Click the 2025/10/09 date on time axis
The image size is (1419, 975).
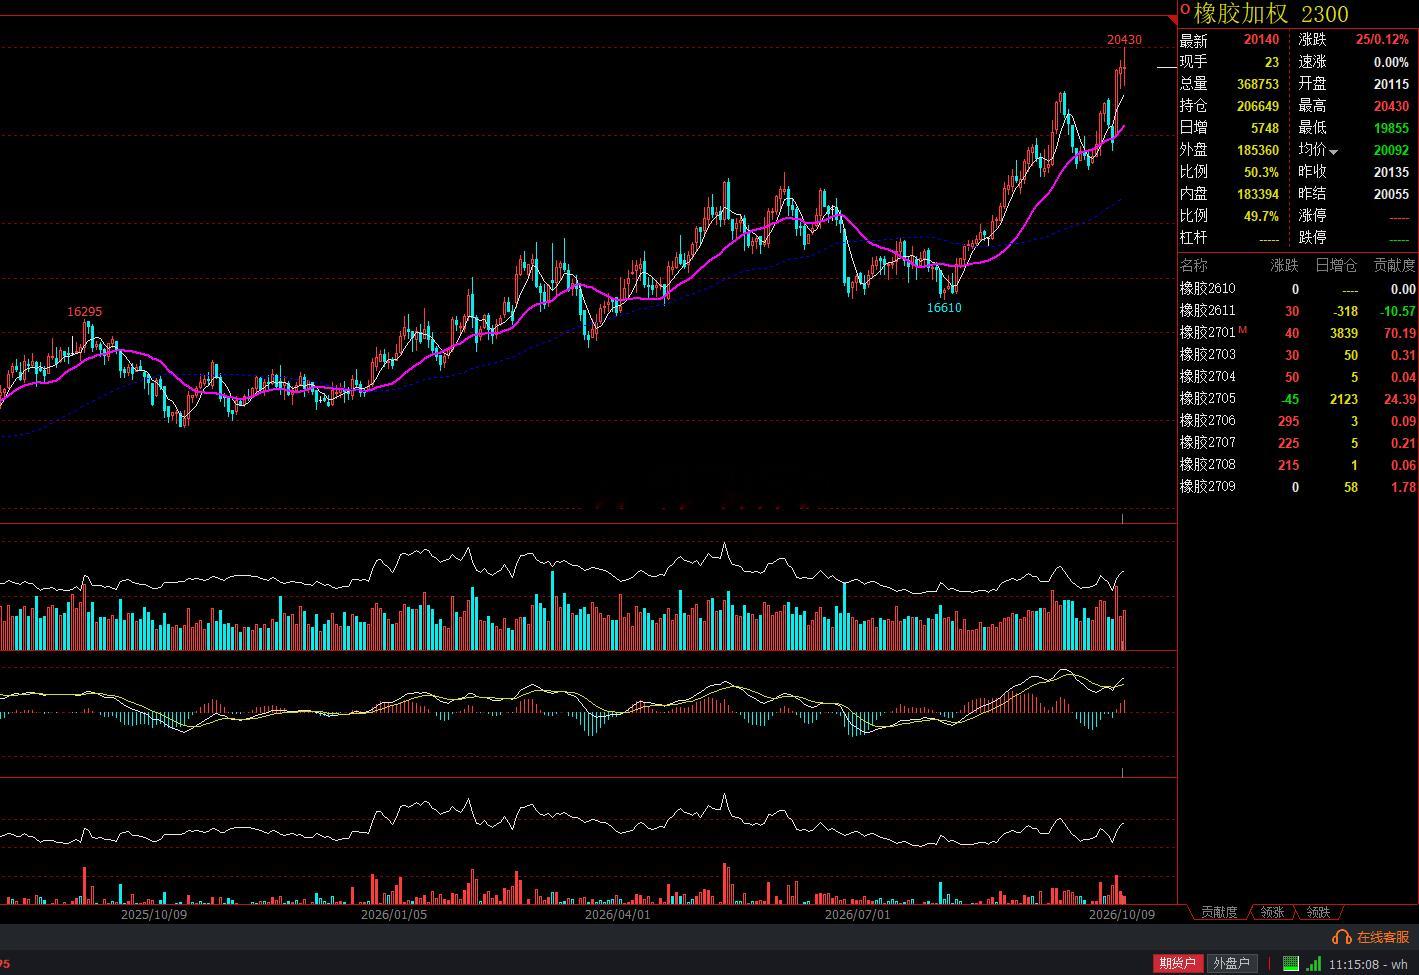click(154, 914)
